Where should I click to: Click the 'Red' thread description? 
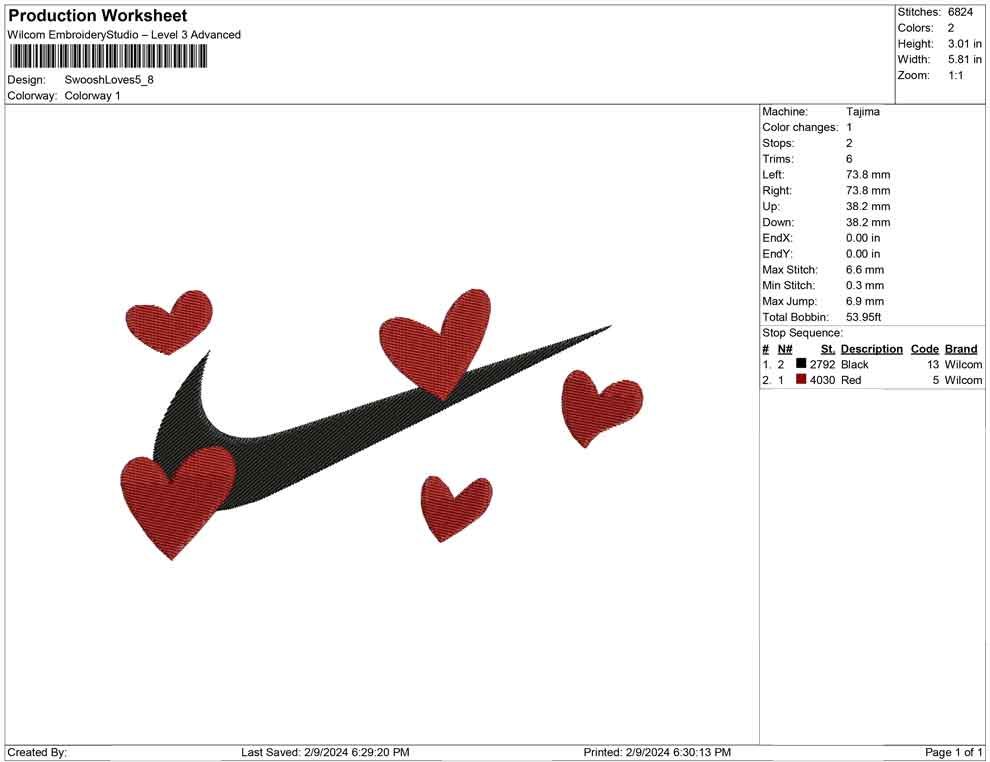tap(850, 380)
